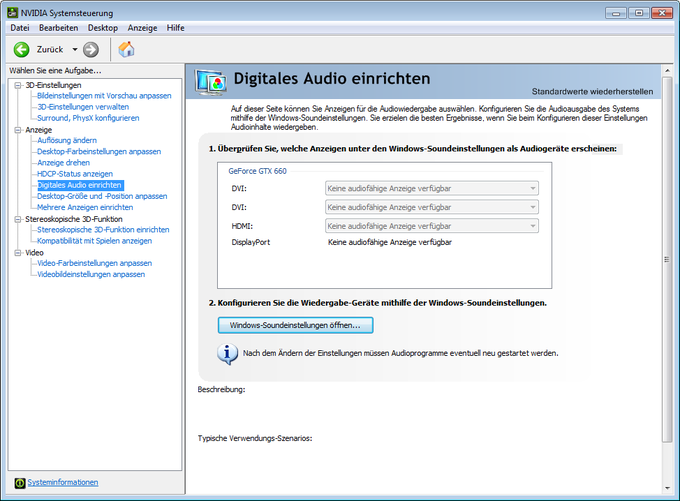Select the highlighted Digitales Audio einrichten item
The width and height of the screenshot is (680, 501).
point(81,185)
